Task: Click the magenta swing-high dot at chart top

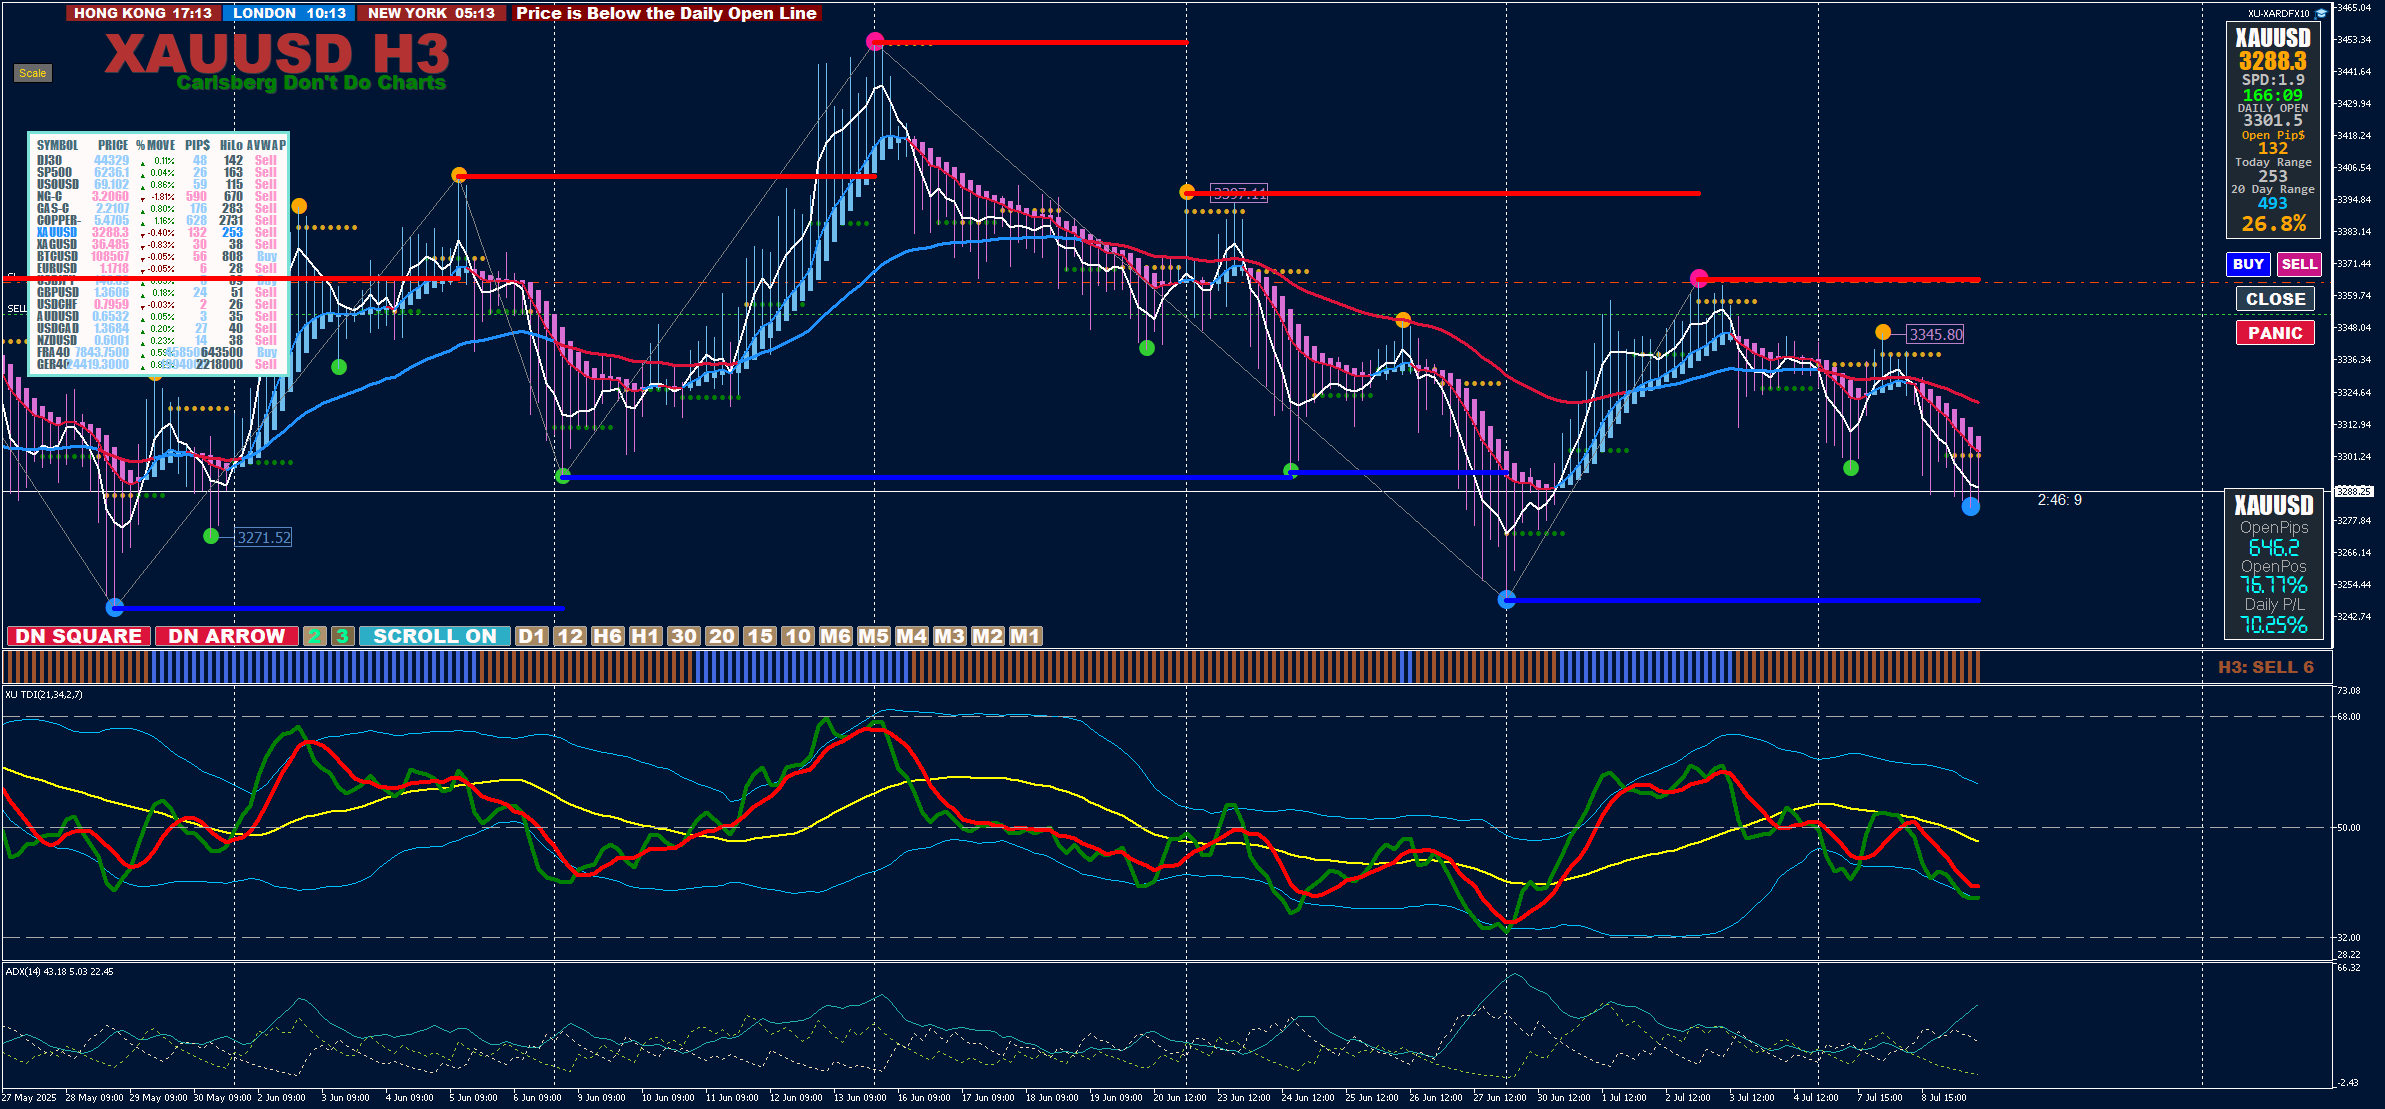Action: click(875, 41)
